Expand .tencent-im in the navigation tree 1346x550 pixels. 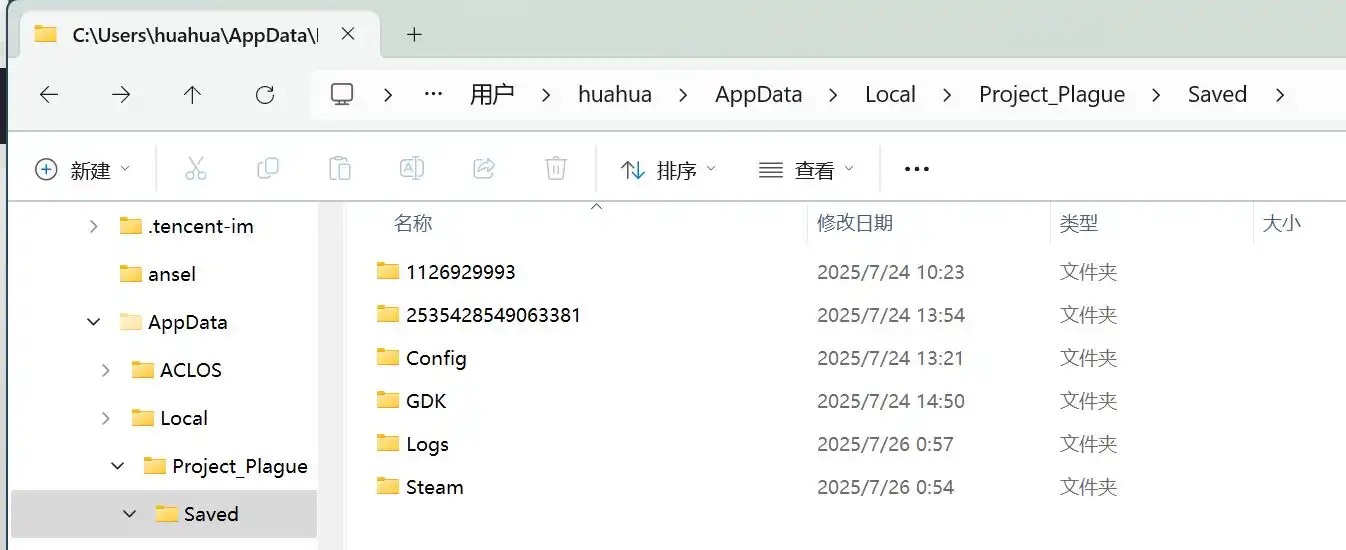click(x=94, y=226)
